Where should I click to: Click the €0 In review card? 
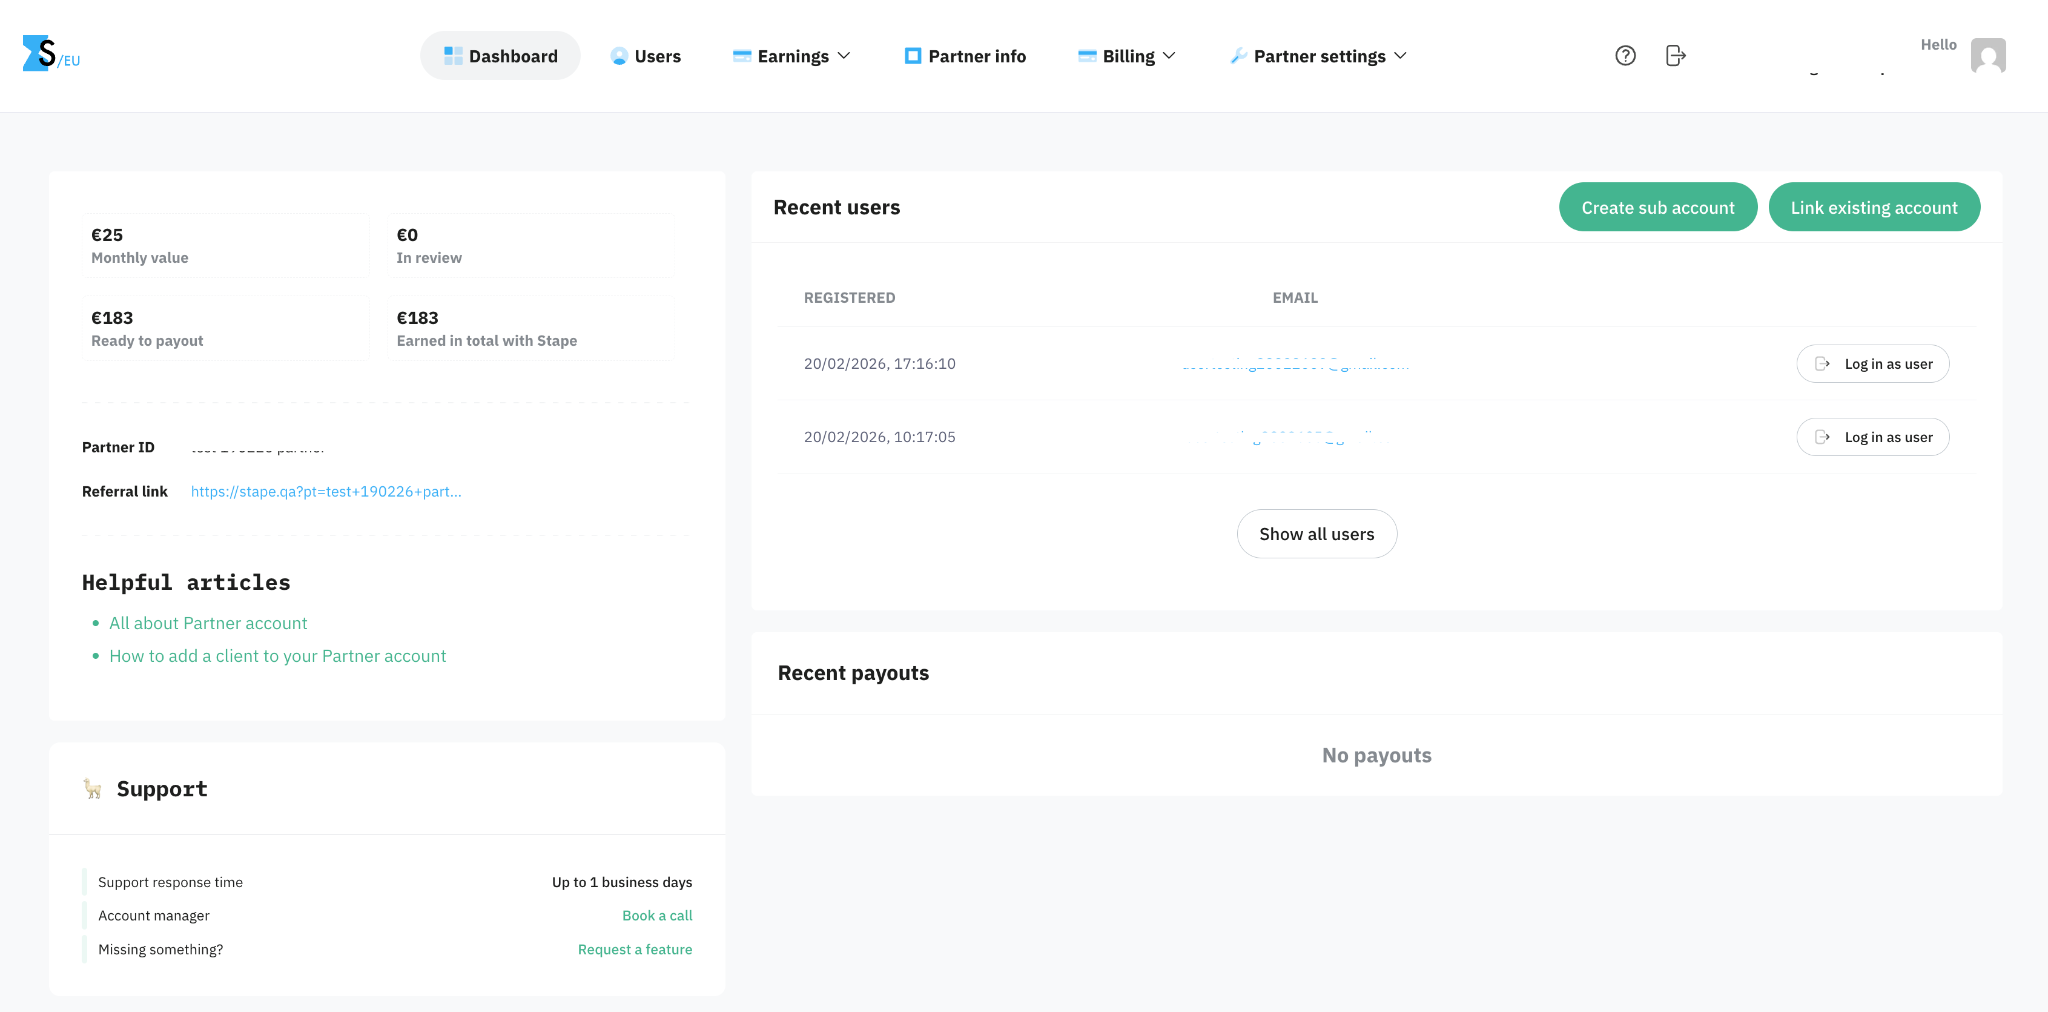(532, 246)
